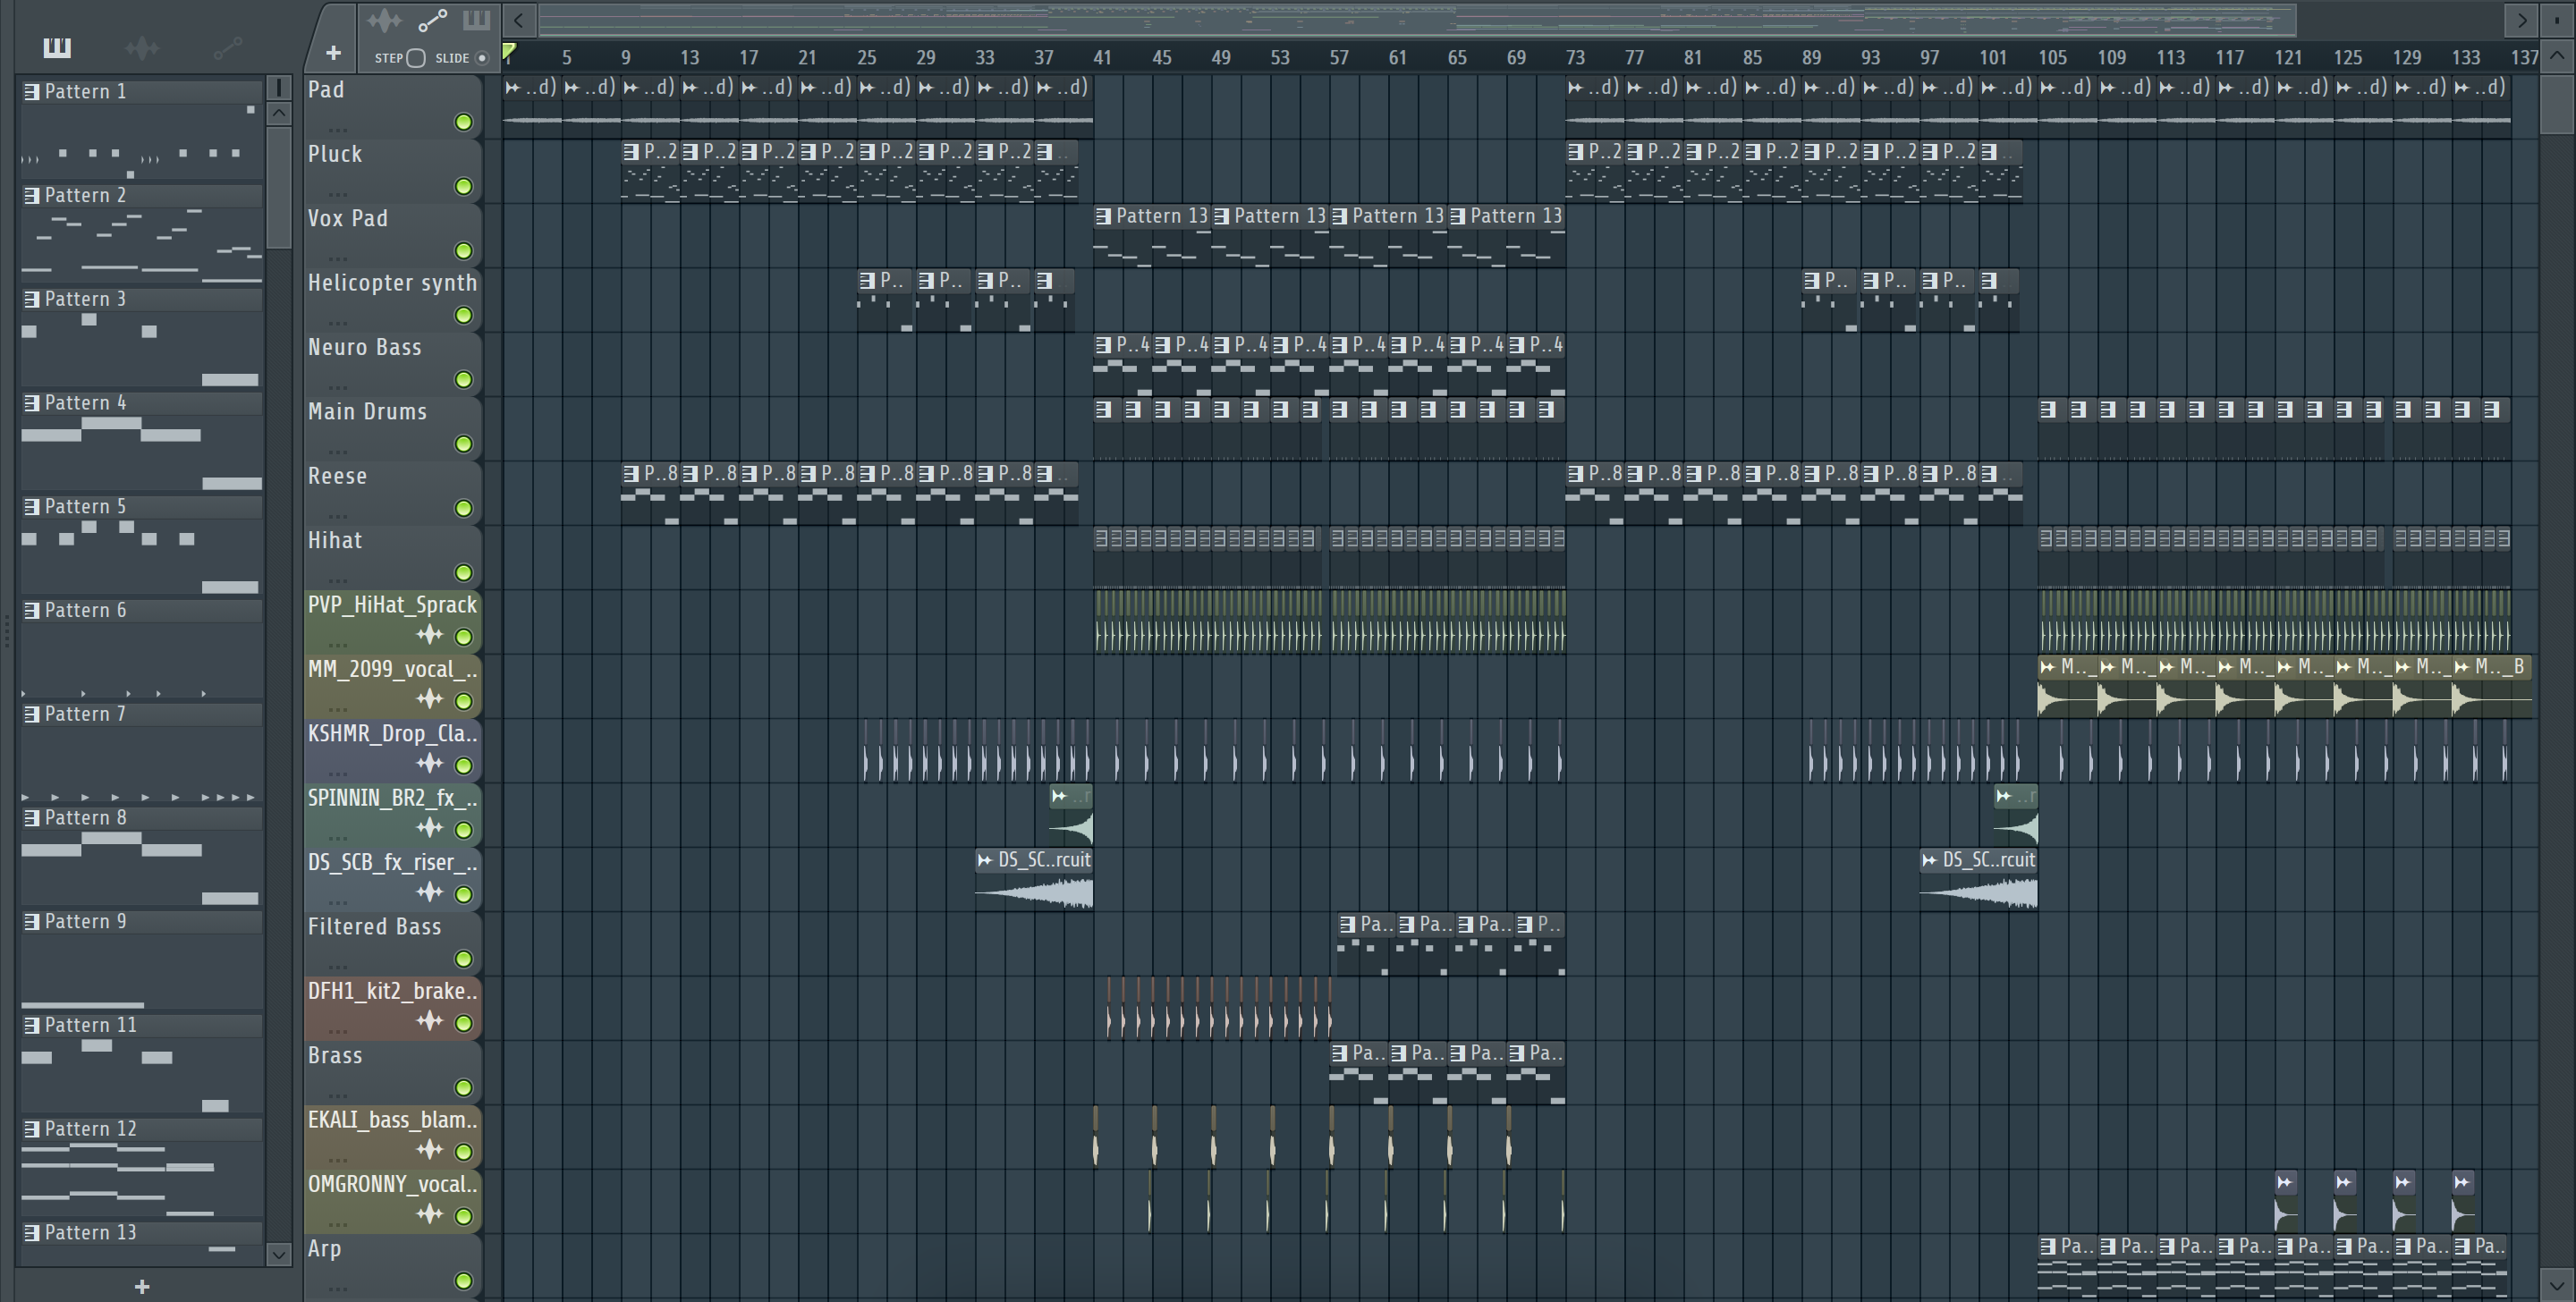
Task: Show automation clips in the picker panel
Action: click(227, 47)
